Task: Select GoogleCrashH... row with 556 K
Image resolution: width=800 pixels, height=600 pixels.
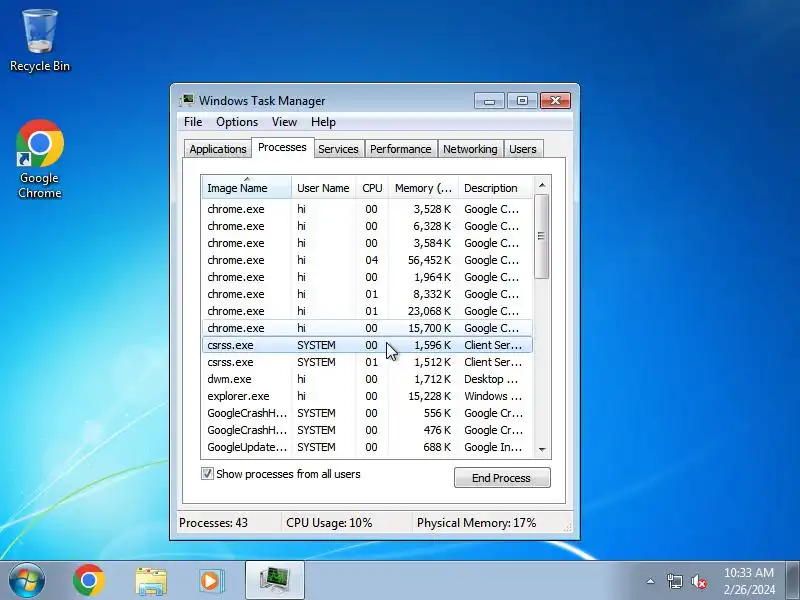Action: click(367, 413)
